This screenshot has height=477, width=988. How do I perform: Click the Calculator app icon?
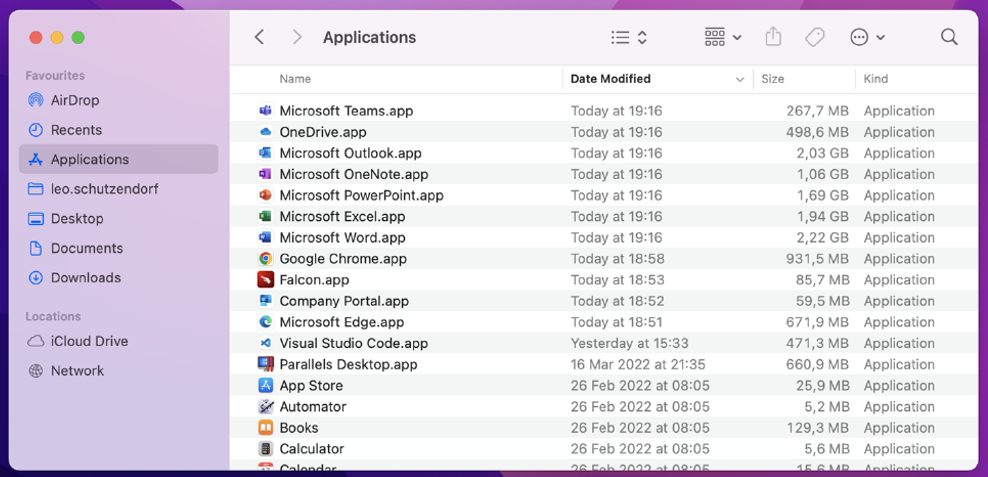265,449
